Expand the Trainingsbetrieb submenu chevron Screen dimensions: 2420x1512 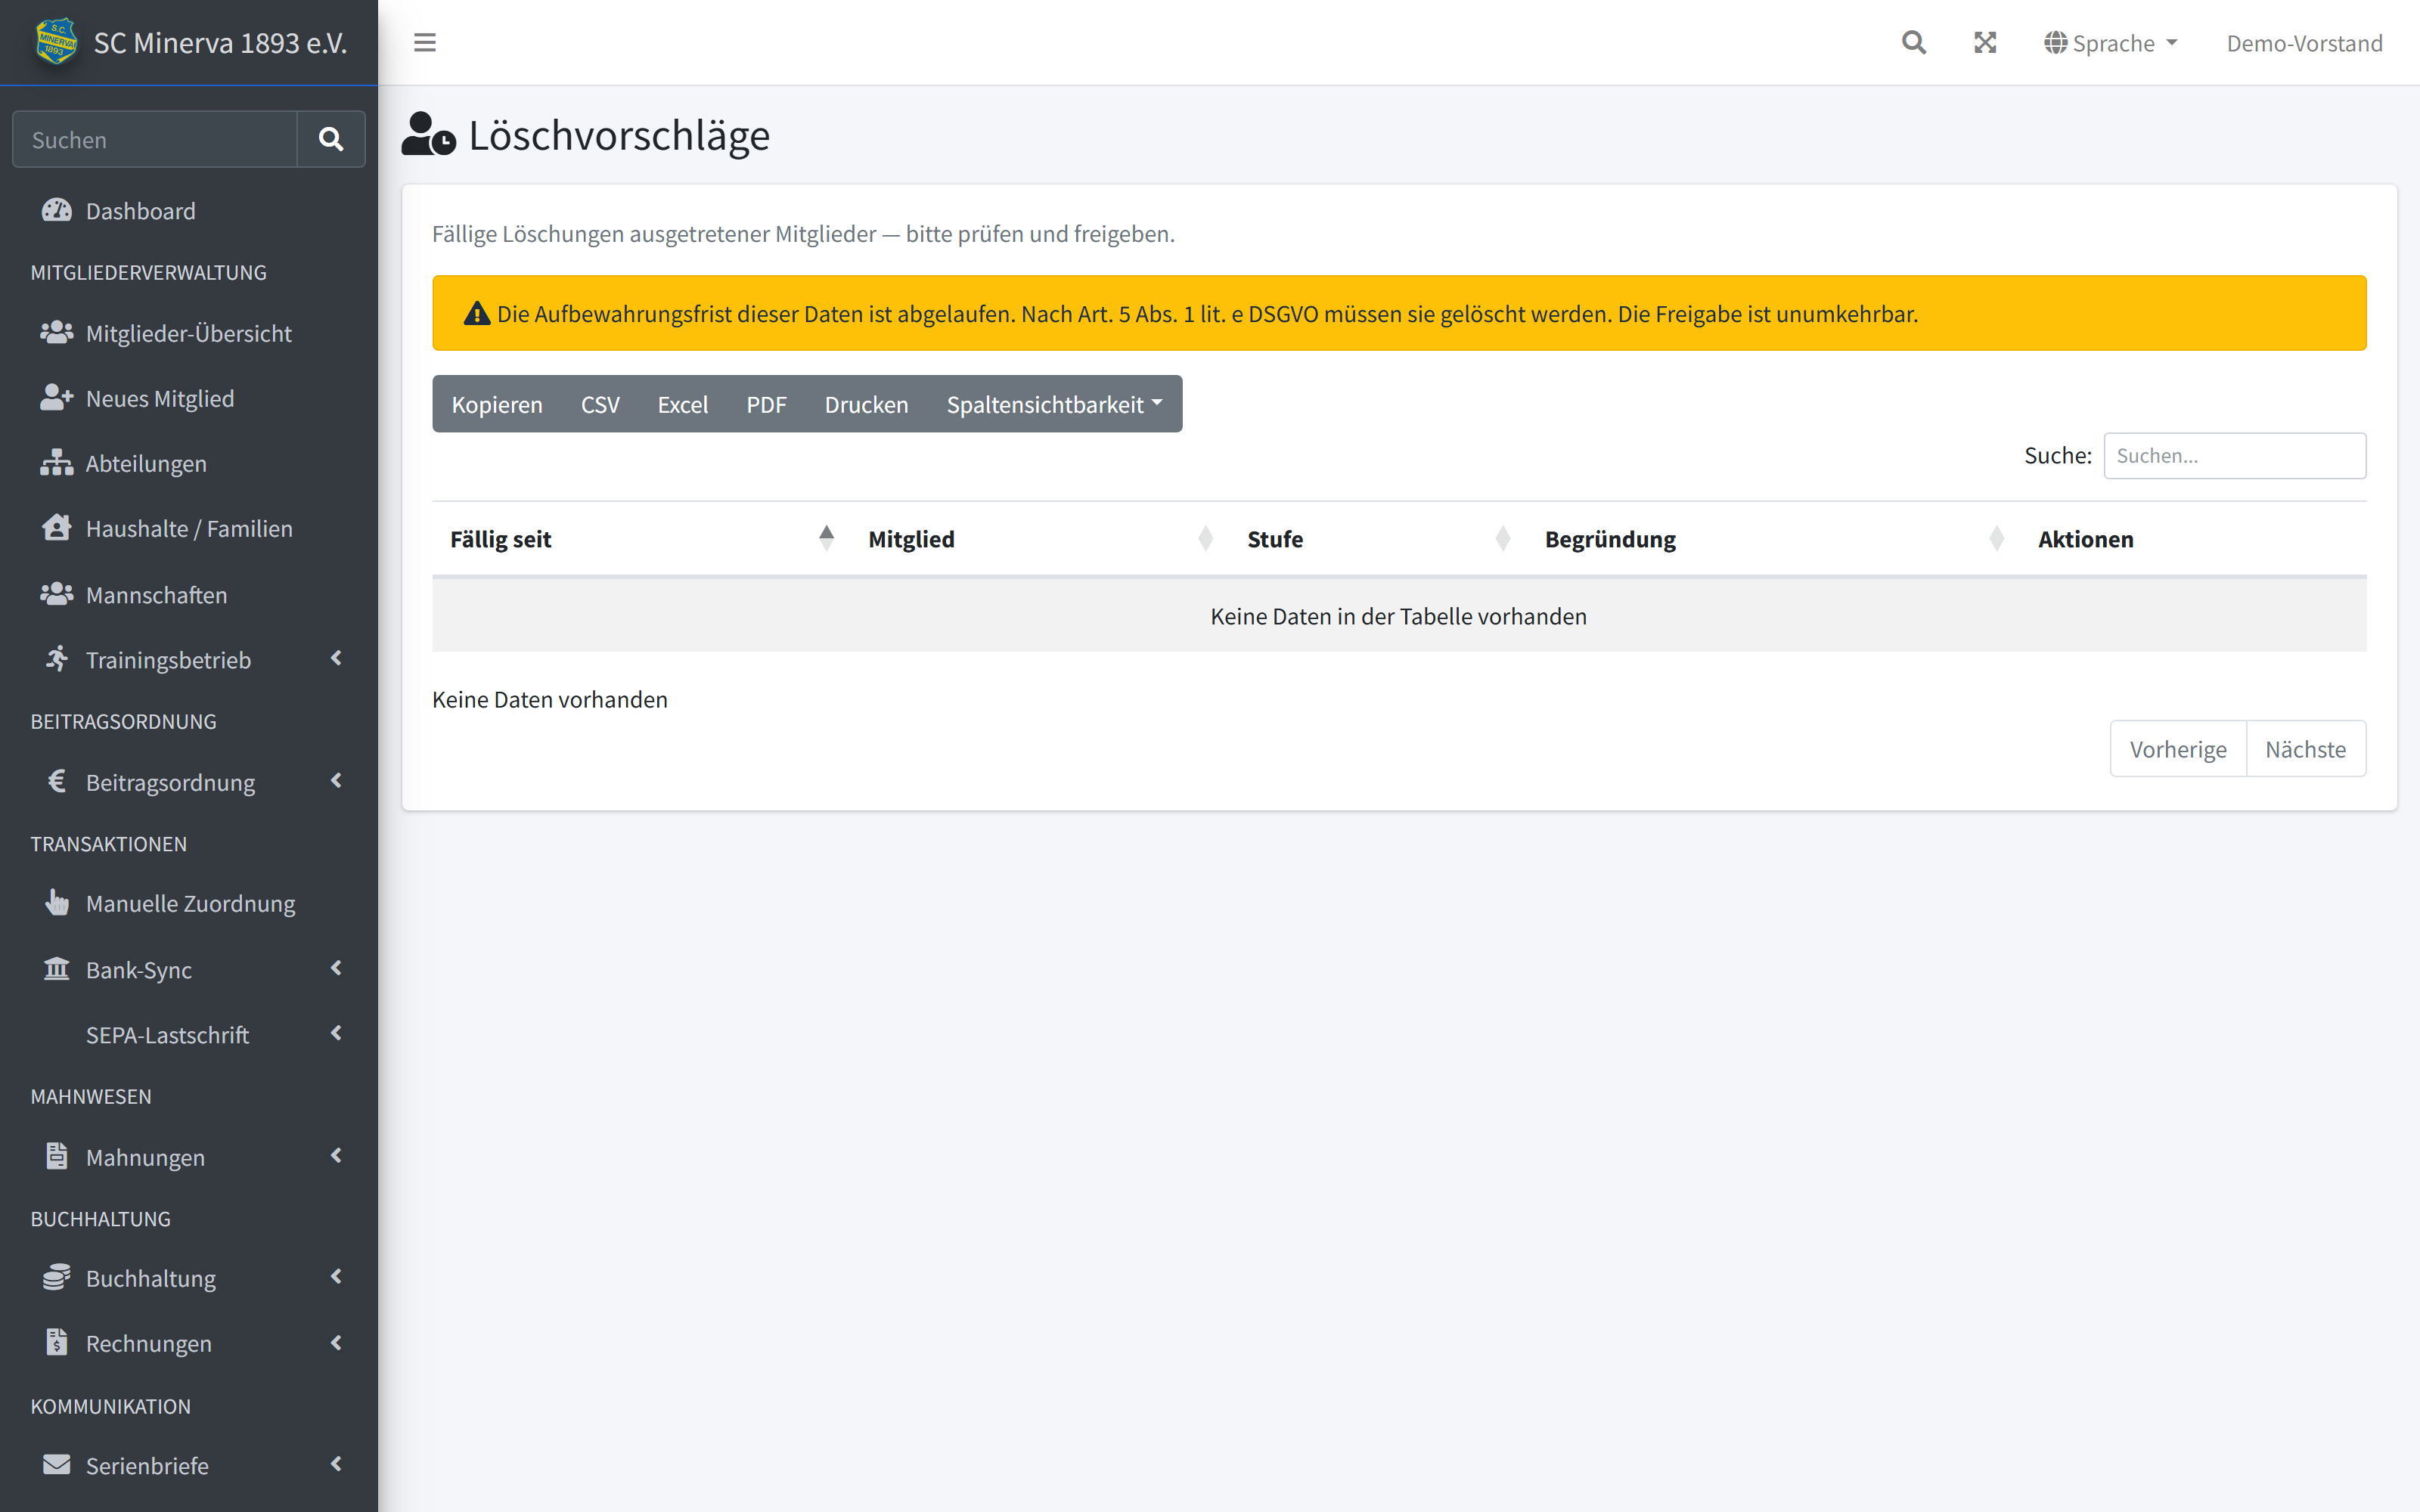(336, 658)
